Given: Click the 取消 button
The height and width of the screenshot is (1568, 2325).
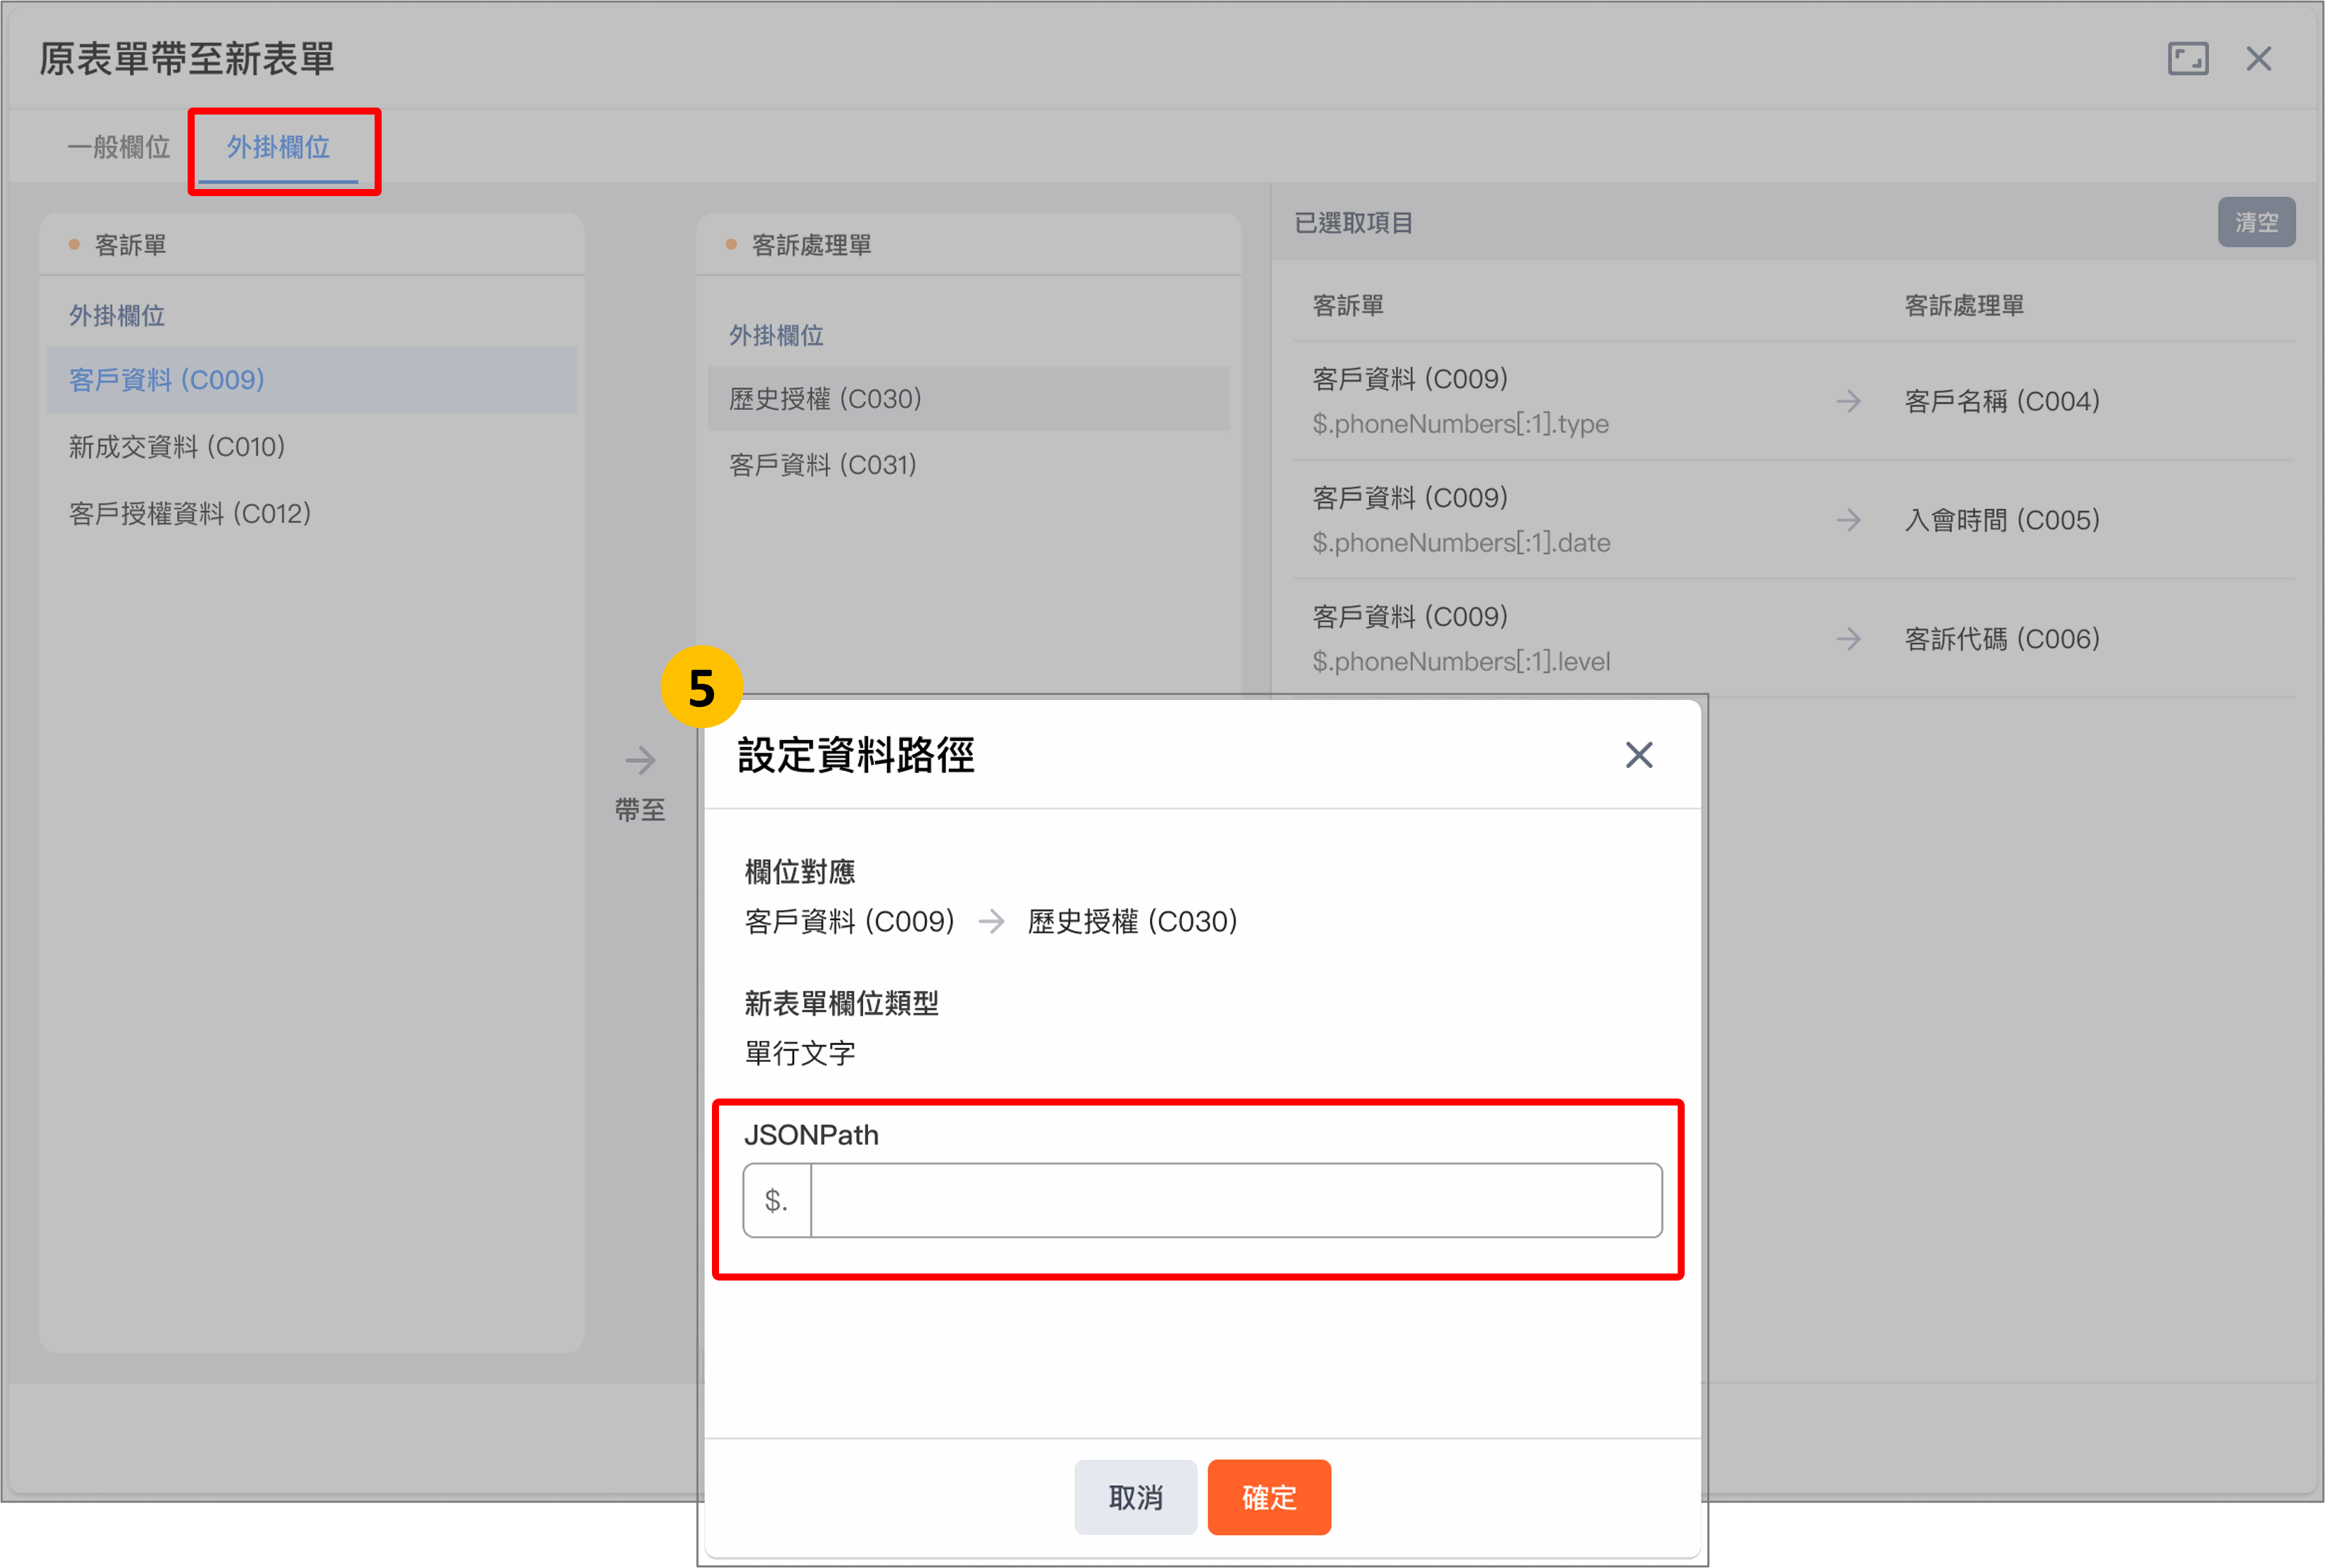Looking at the screenshot, I should [x=1135, y=1497].
